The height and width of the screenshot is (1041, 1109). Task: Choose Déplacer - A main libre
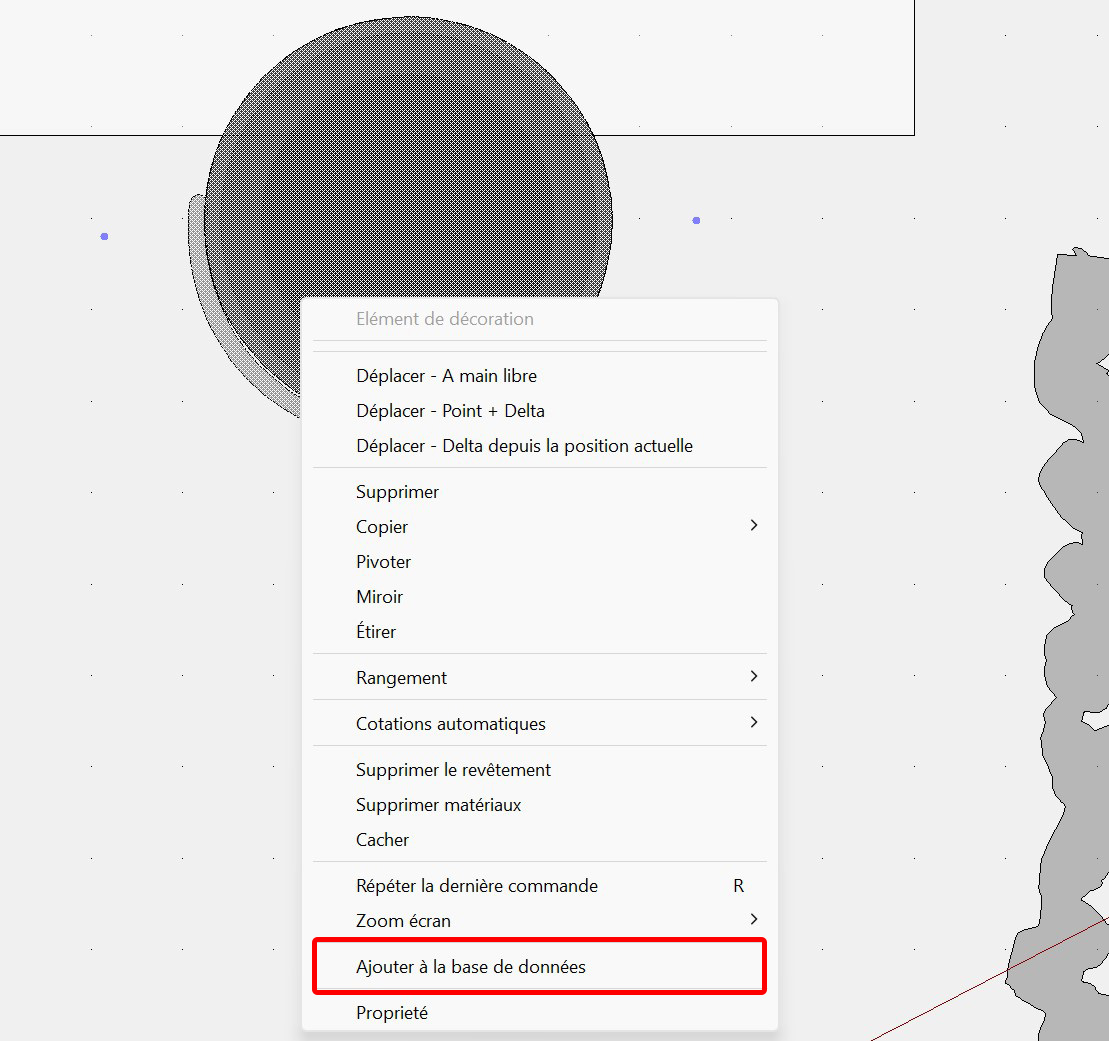point(446,376)
